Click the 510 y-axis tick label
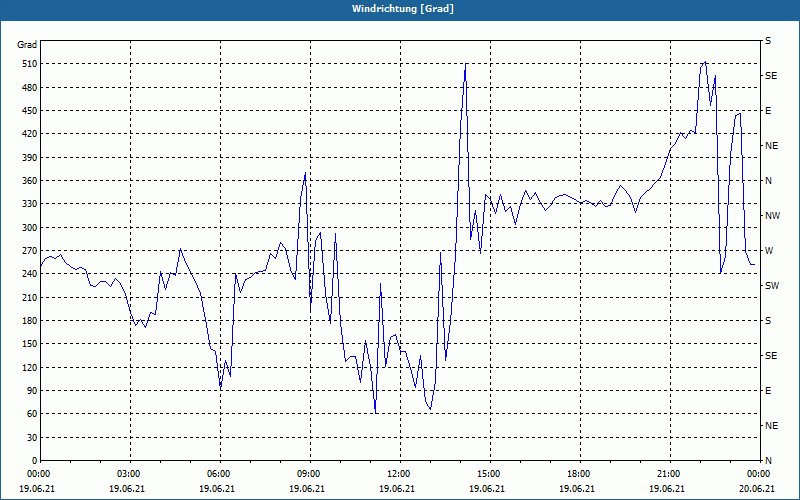 click(x=30, y=64)
